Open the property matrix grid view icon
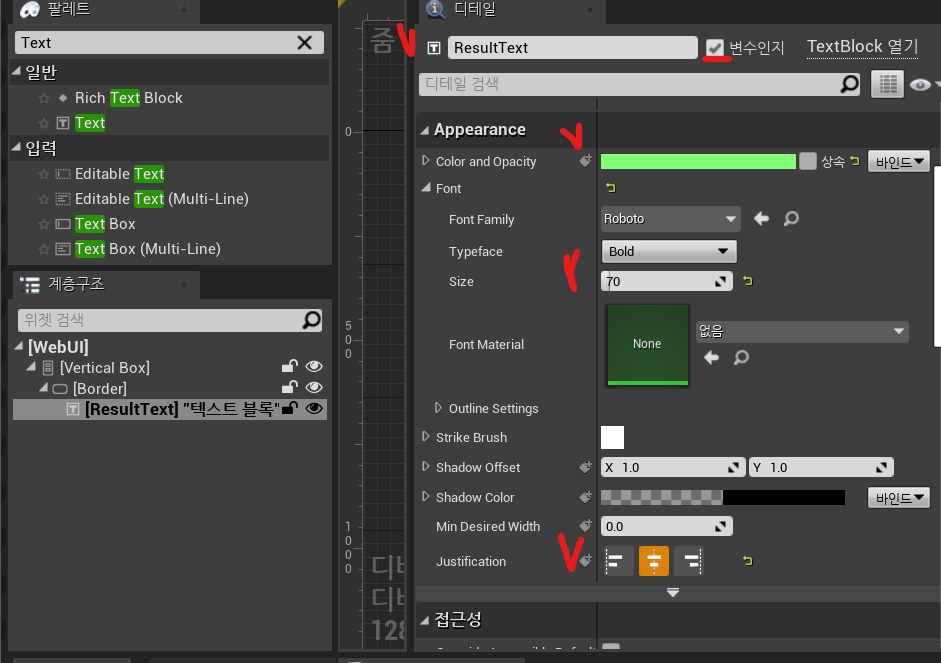Viewport: 941px width, 663px height. pos(886,84)
